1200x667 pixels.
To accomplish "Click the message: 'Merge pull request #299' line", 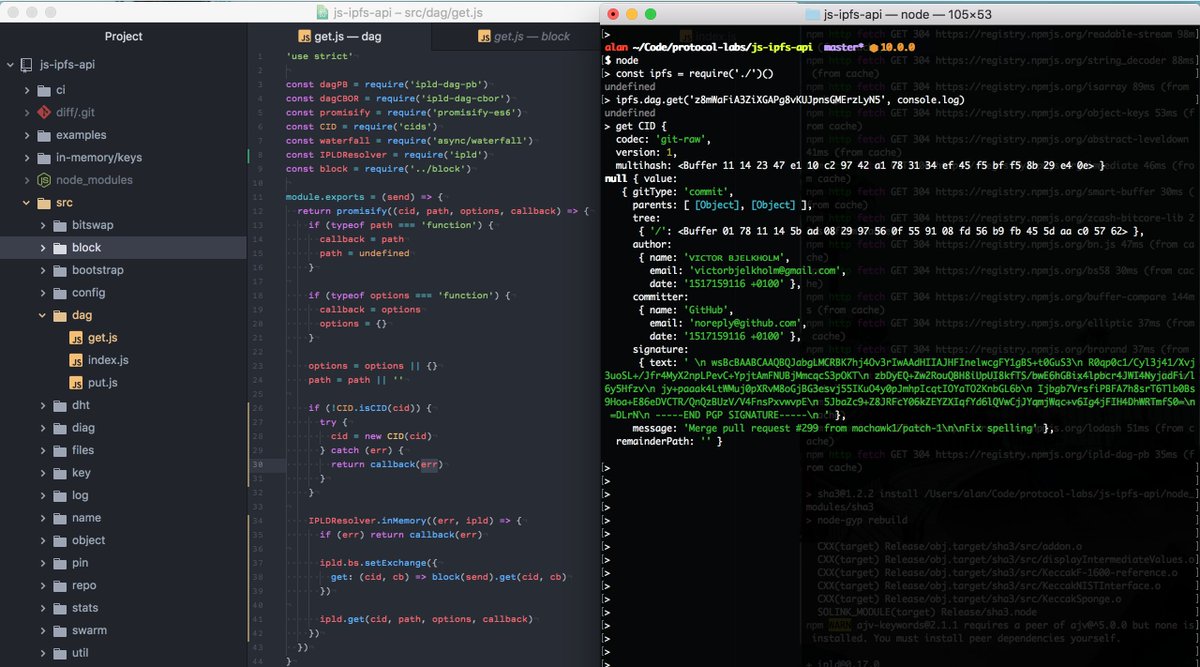I will click(x=843, y=428).
